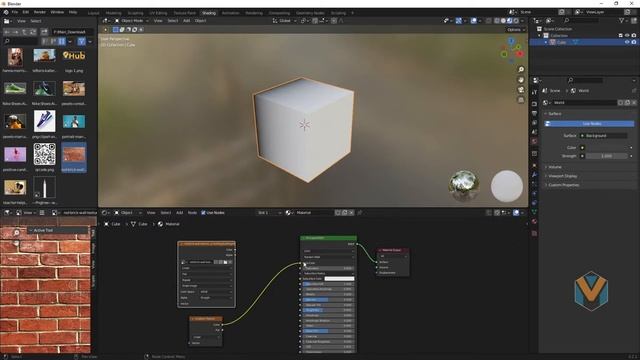640x360 pixels.
Task: Select the QR code image thumbnail
Action: pyautogui.click(x=44, y=154)
